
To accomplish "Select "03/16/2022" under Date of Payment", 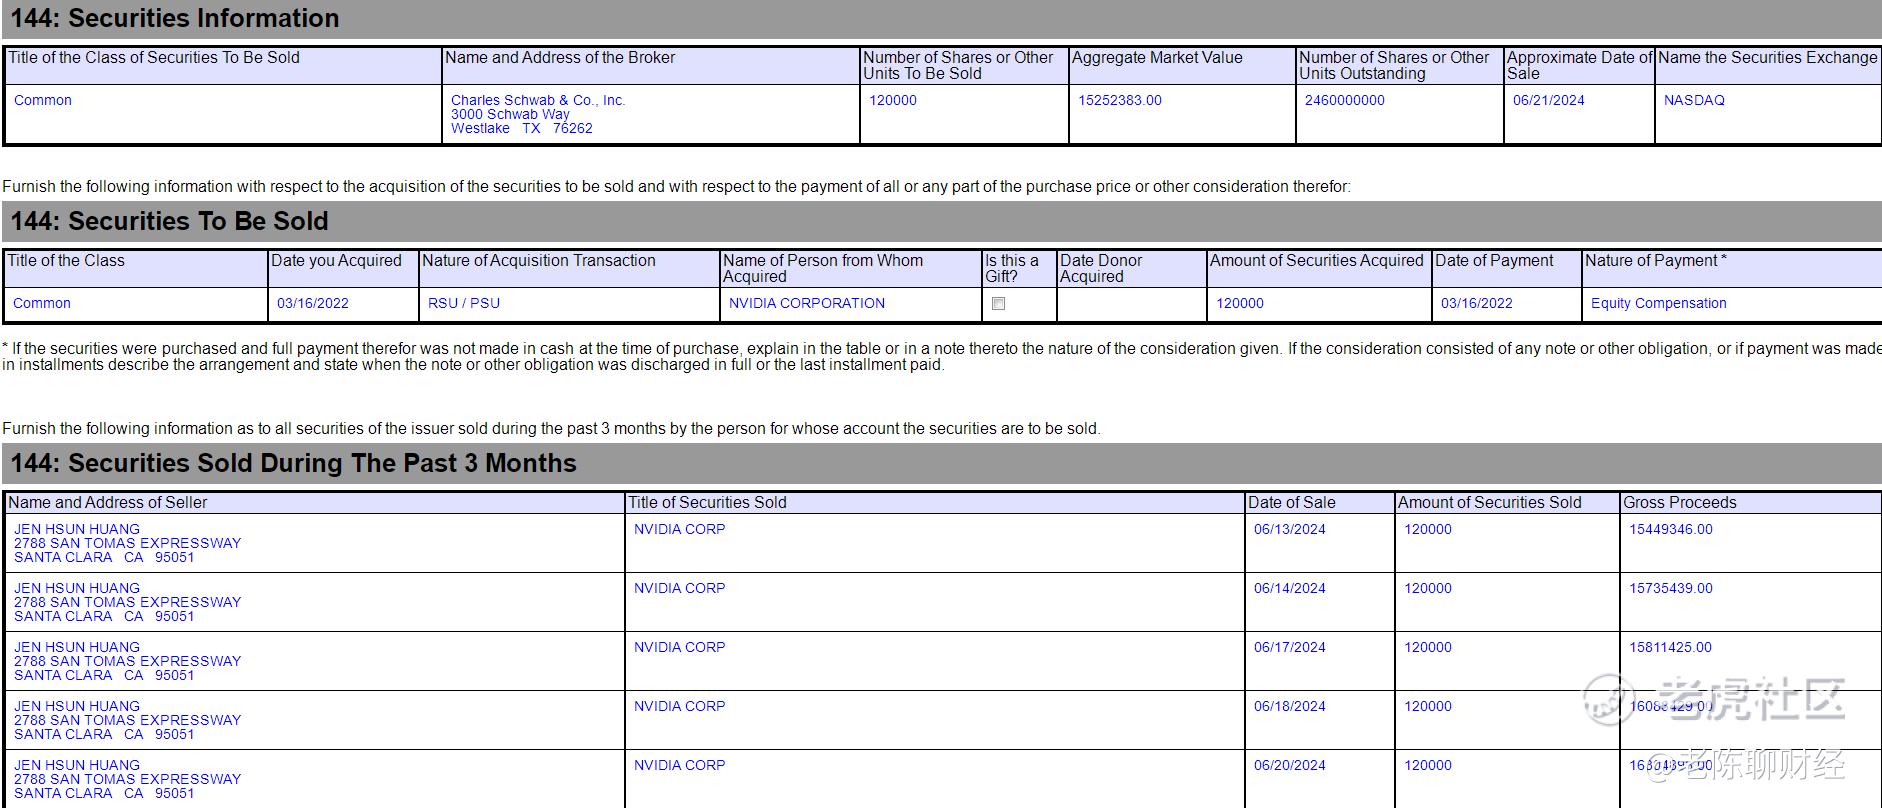I will pos(1477,303).
